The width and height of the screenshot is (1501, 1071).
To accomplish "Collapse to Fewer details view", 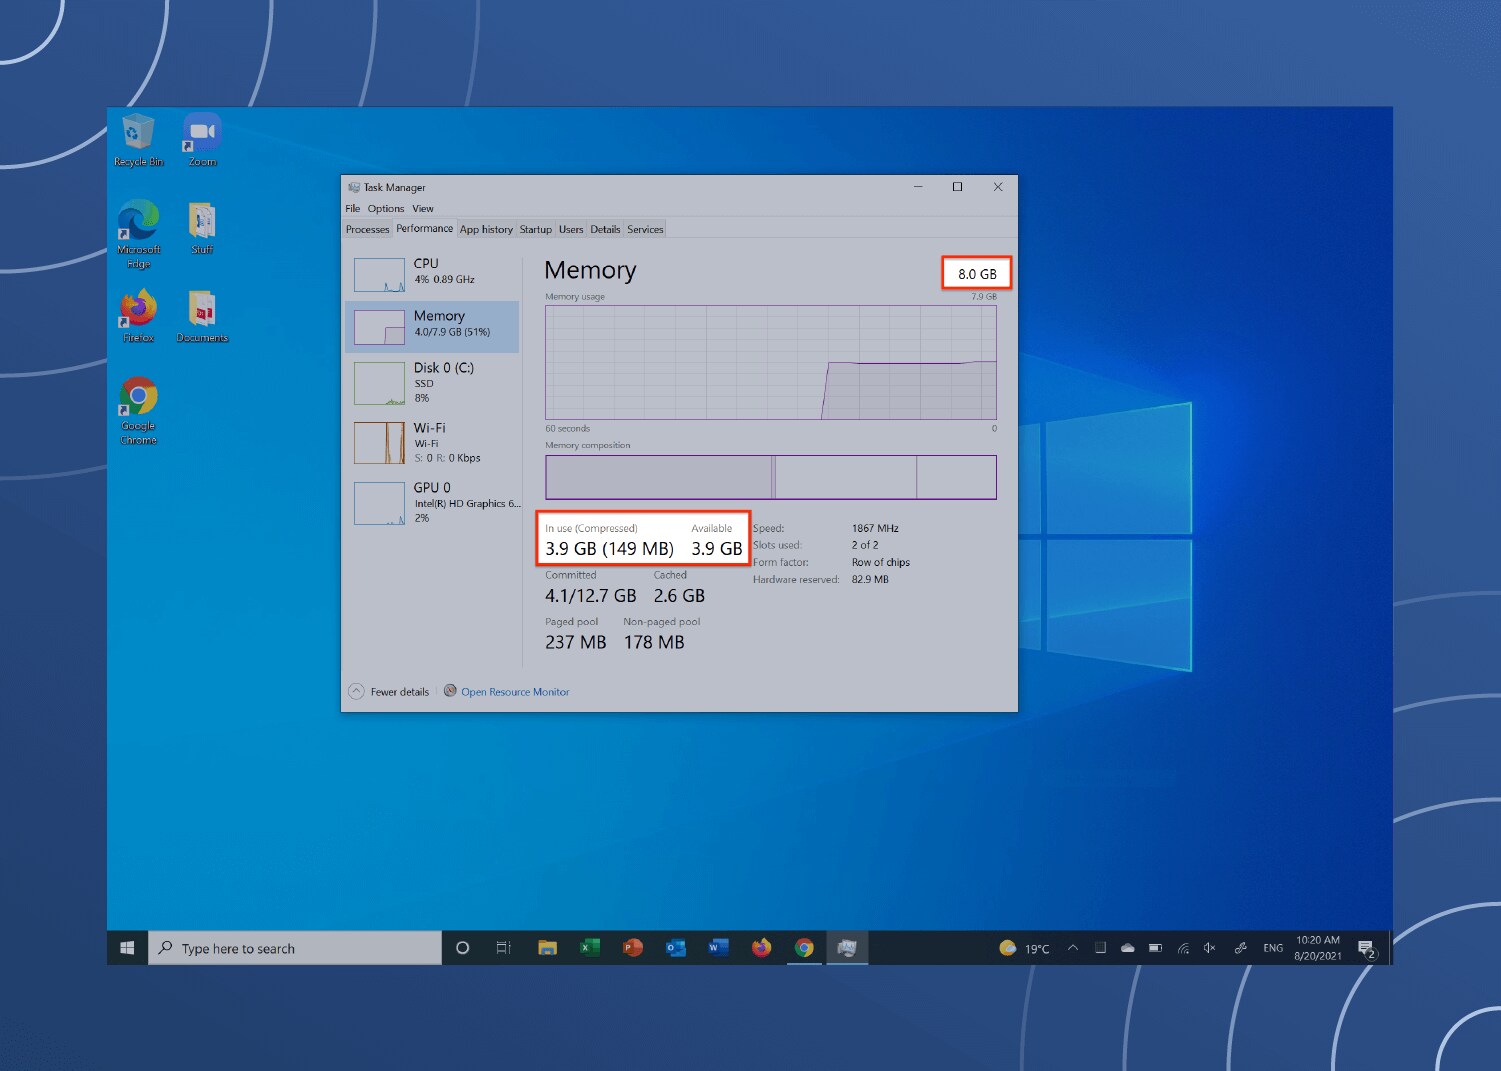I will tap(389, 691).
